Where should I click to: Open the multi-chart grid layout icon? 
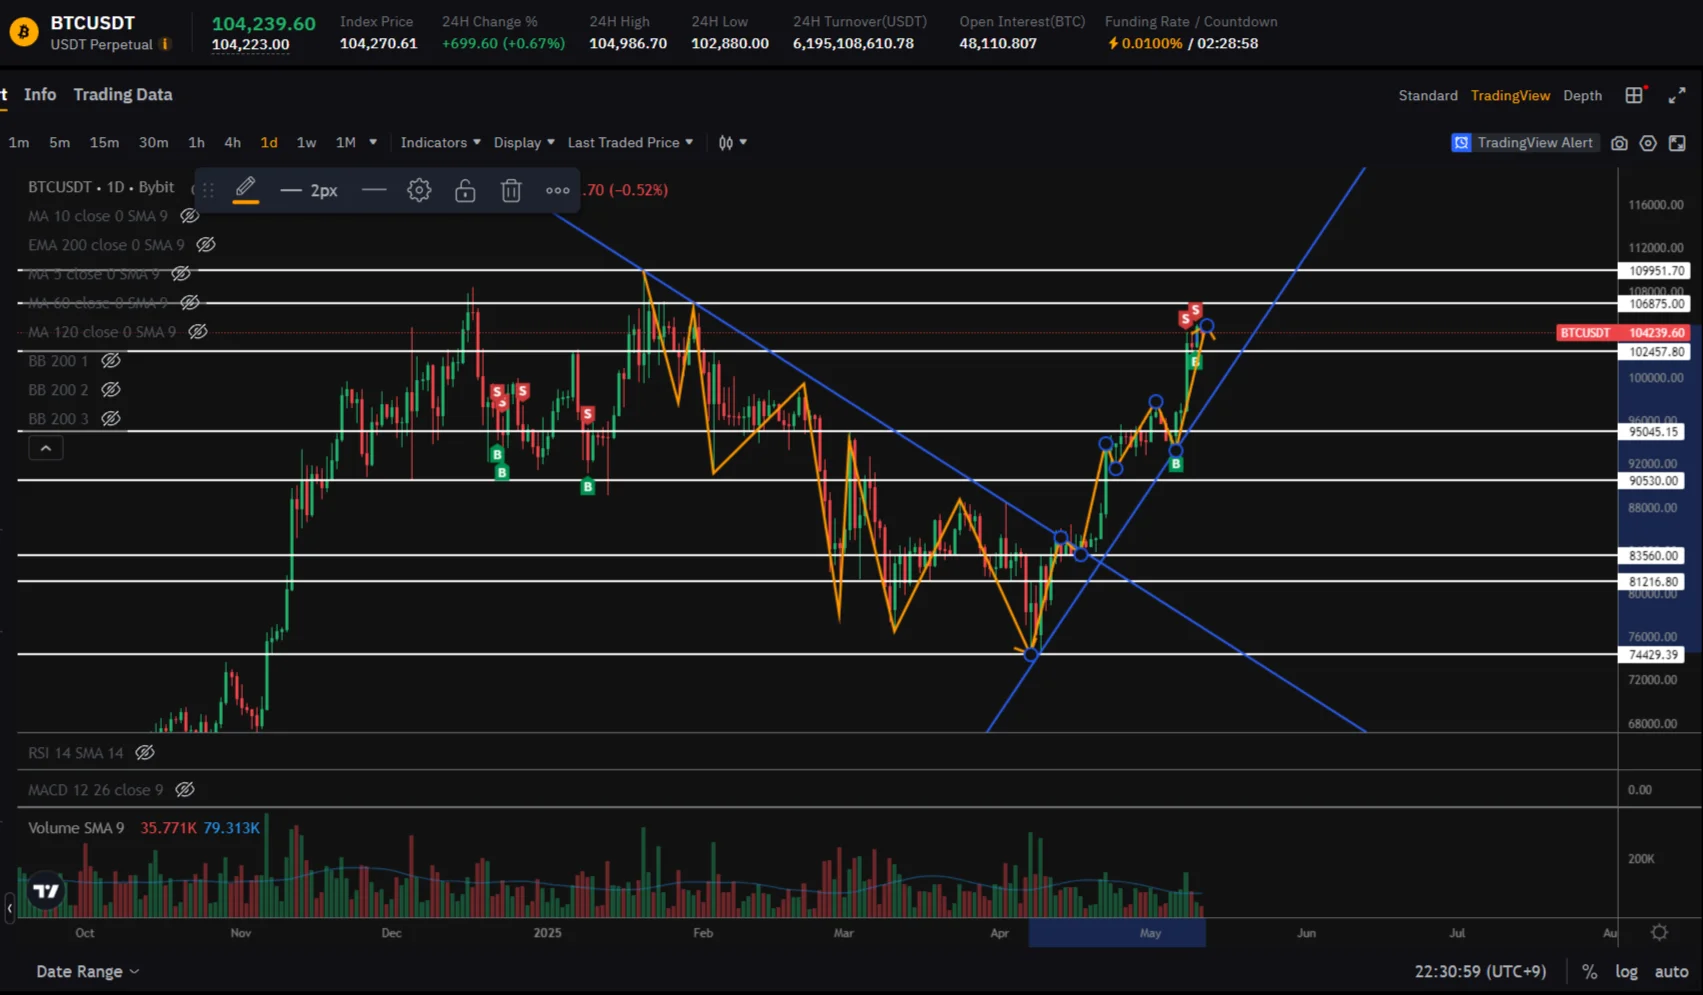(x=1634, y=95)
